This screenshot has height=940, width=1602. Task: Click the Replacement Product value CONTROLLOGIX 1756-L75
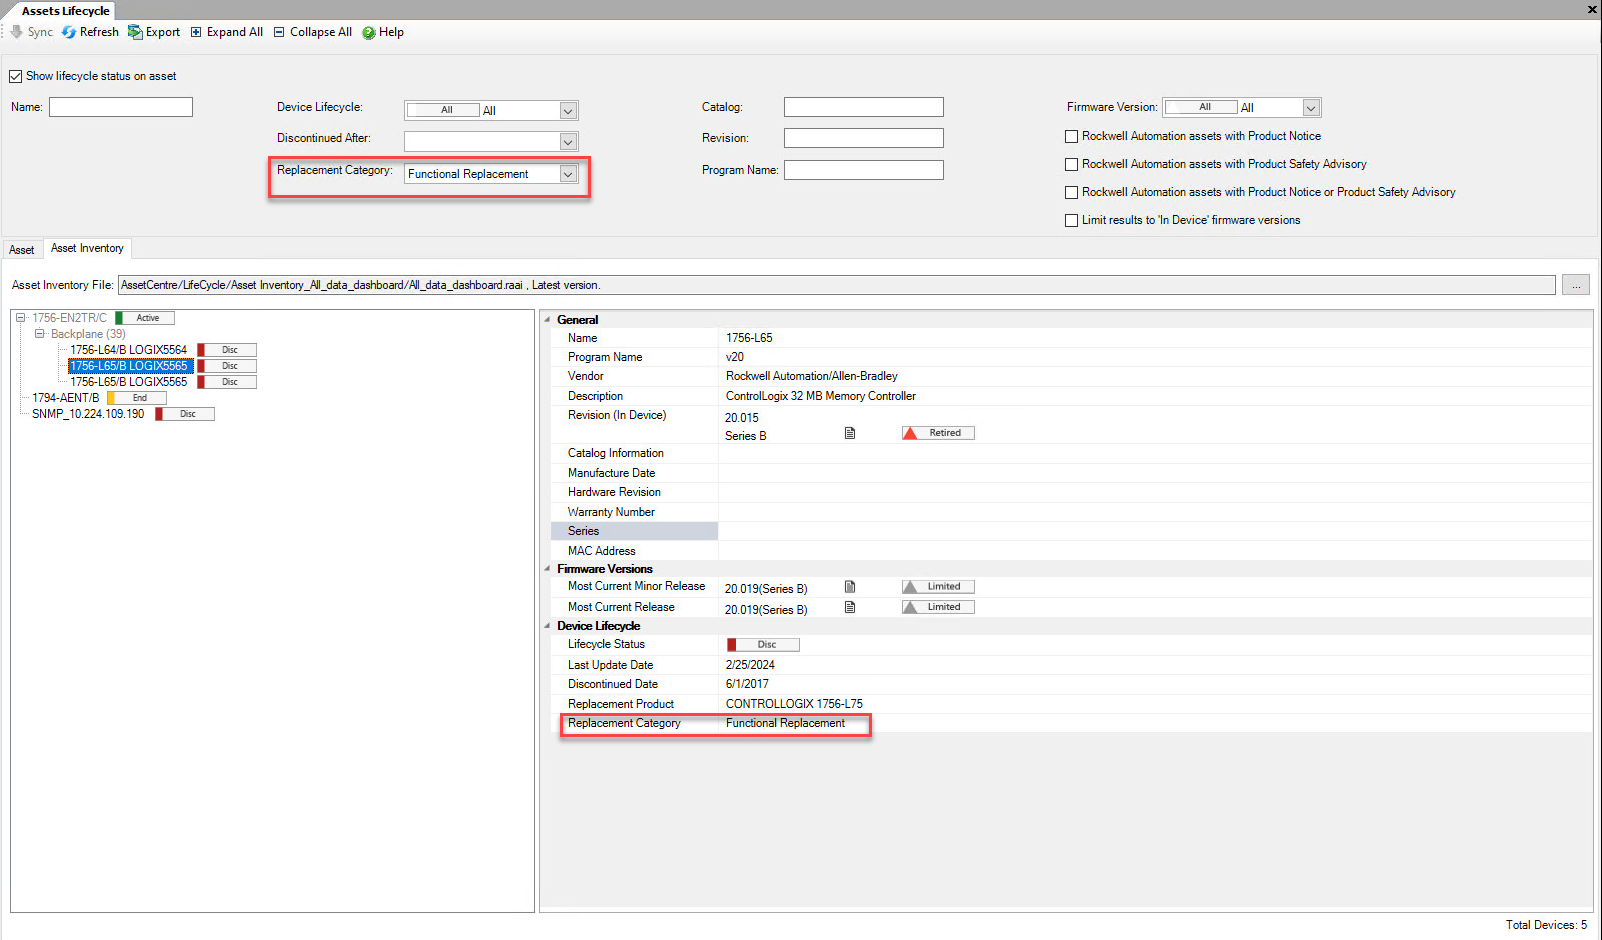click(794, 704)
